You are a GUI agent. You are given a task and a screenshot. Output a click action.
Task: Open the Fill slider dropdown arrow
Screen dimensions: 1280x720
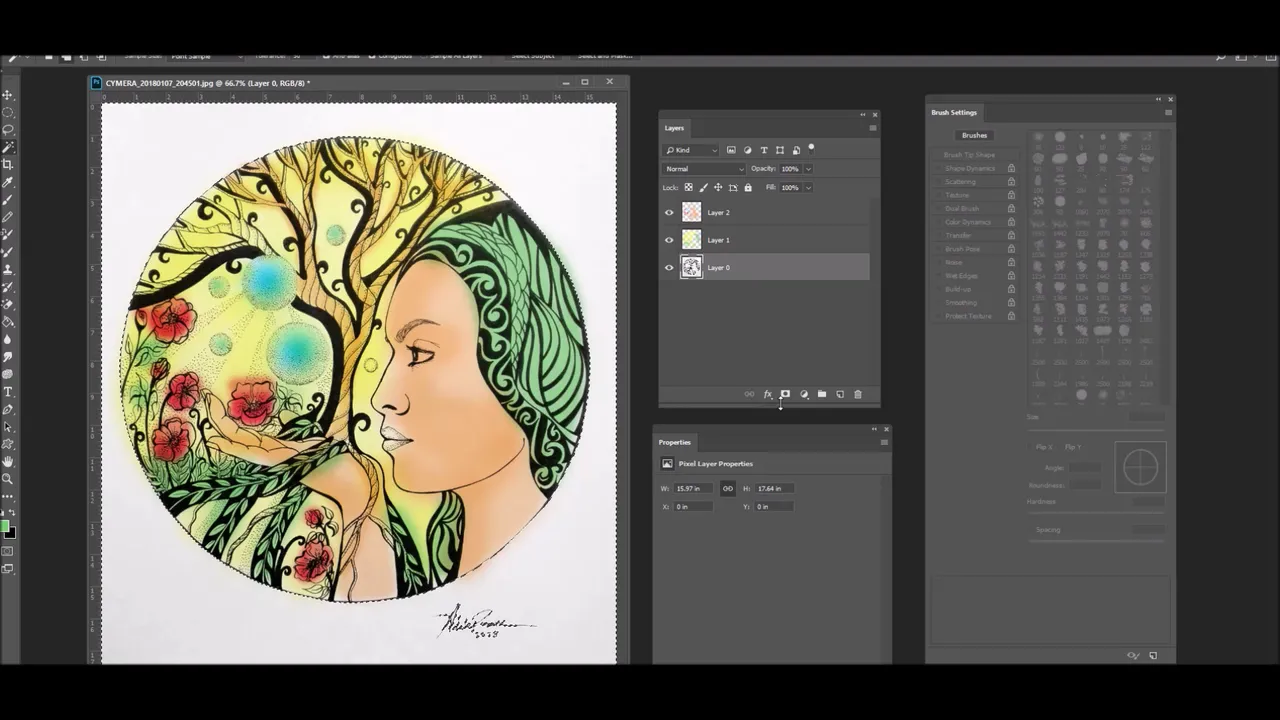click(808, 187)
